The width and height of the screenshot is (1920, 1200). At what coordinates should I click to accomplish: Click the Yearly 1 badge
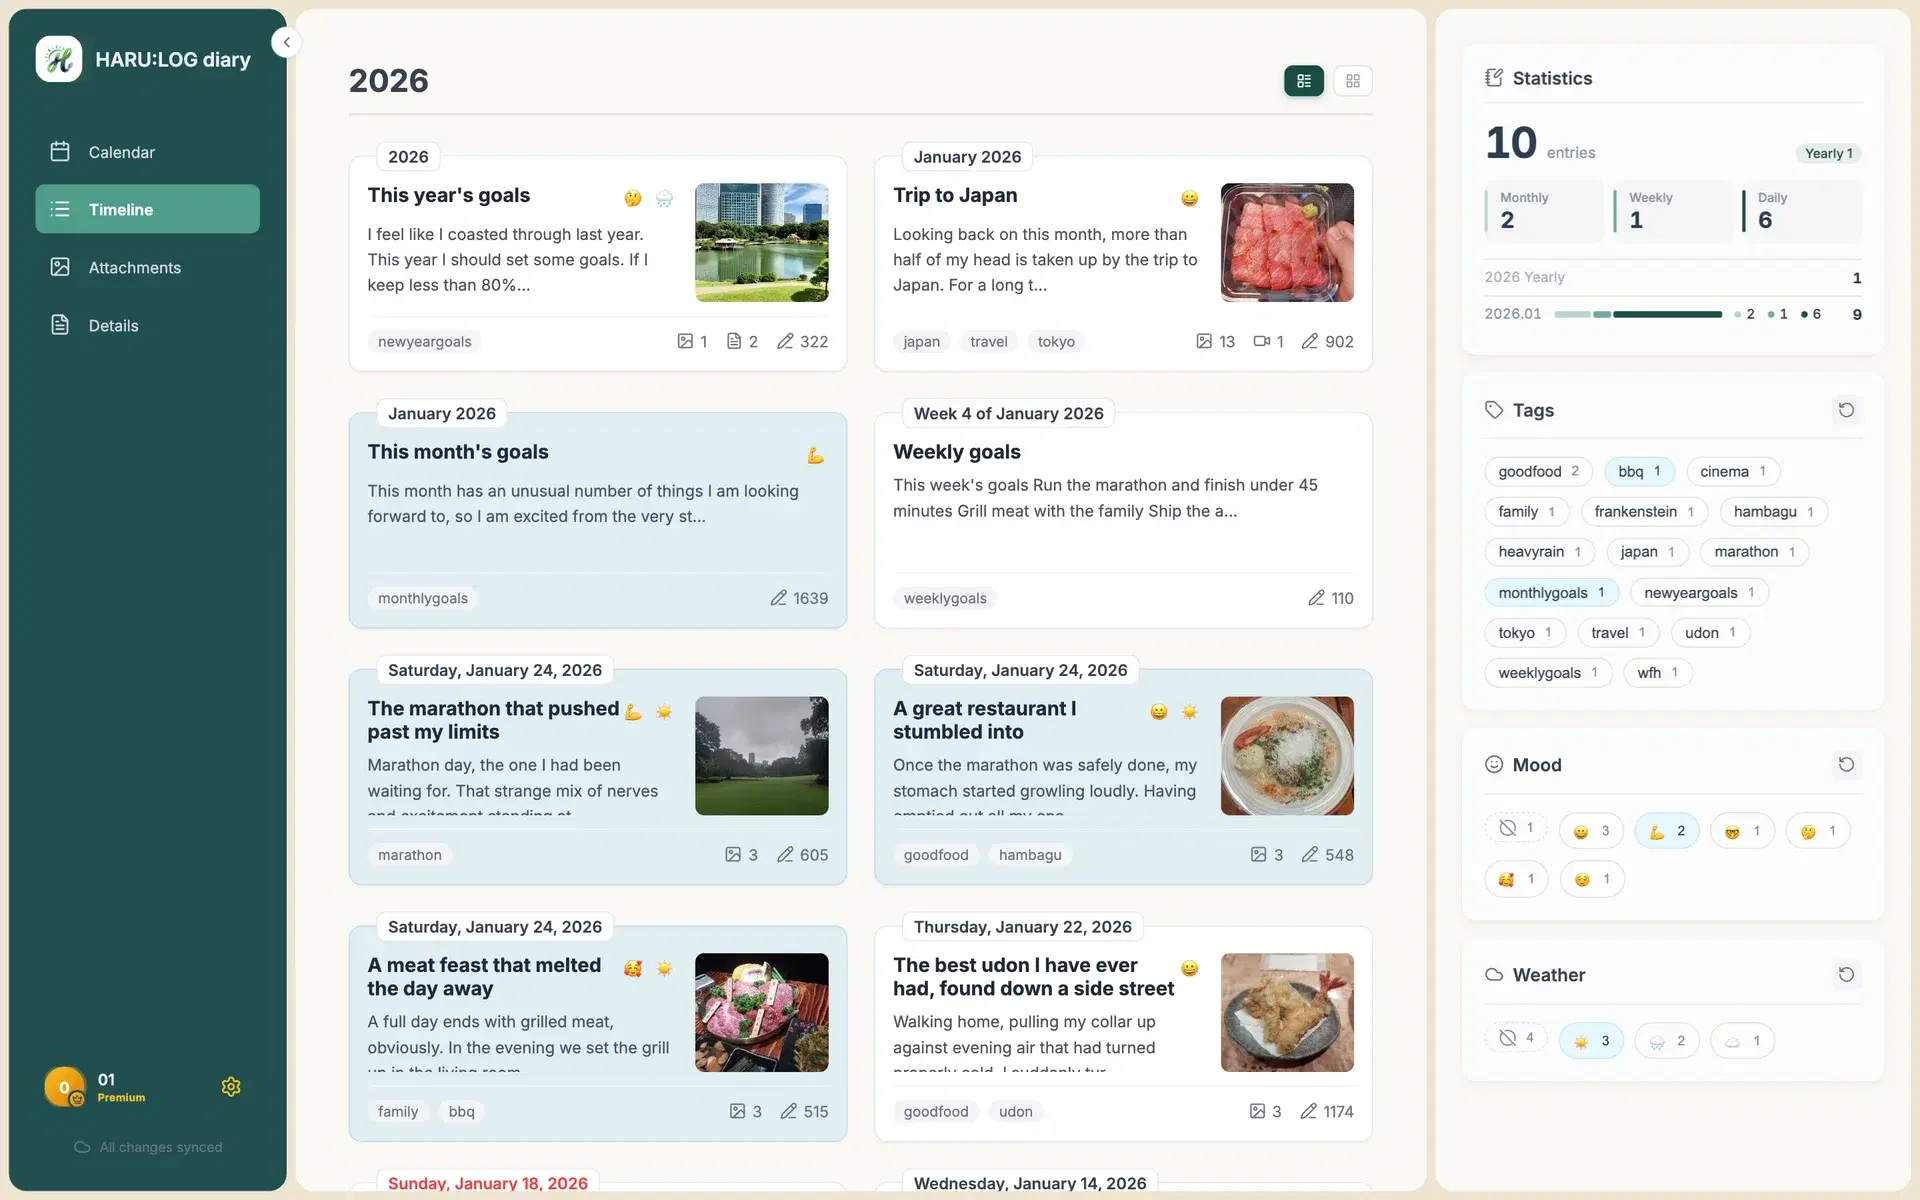1828,153
